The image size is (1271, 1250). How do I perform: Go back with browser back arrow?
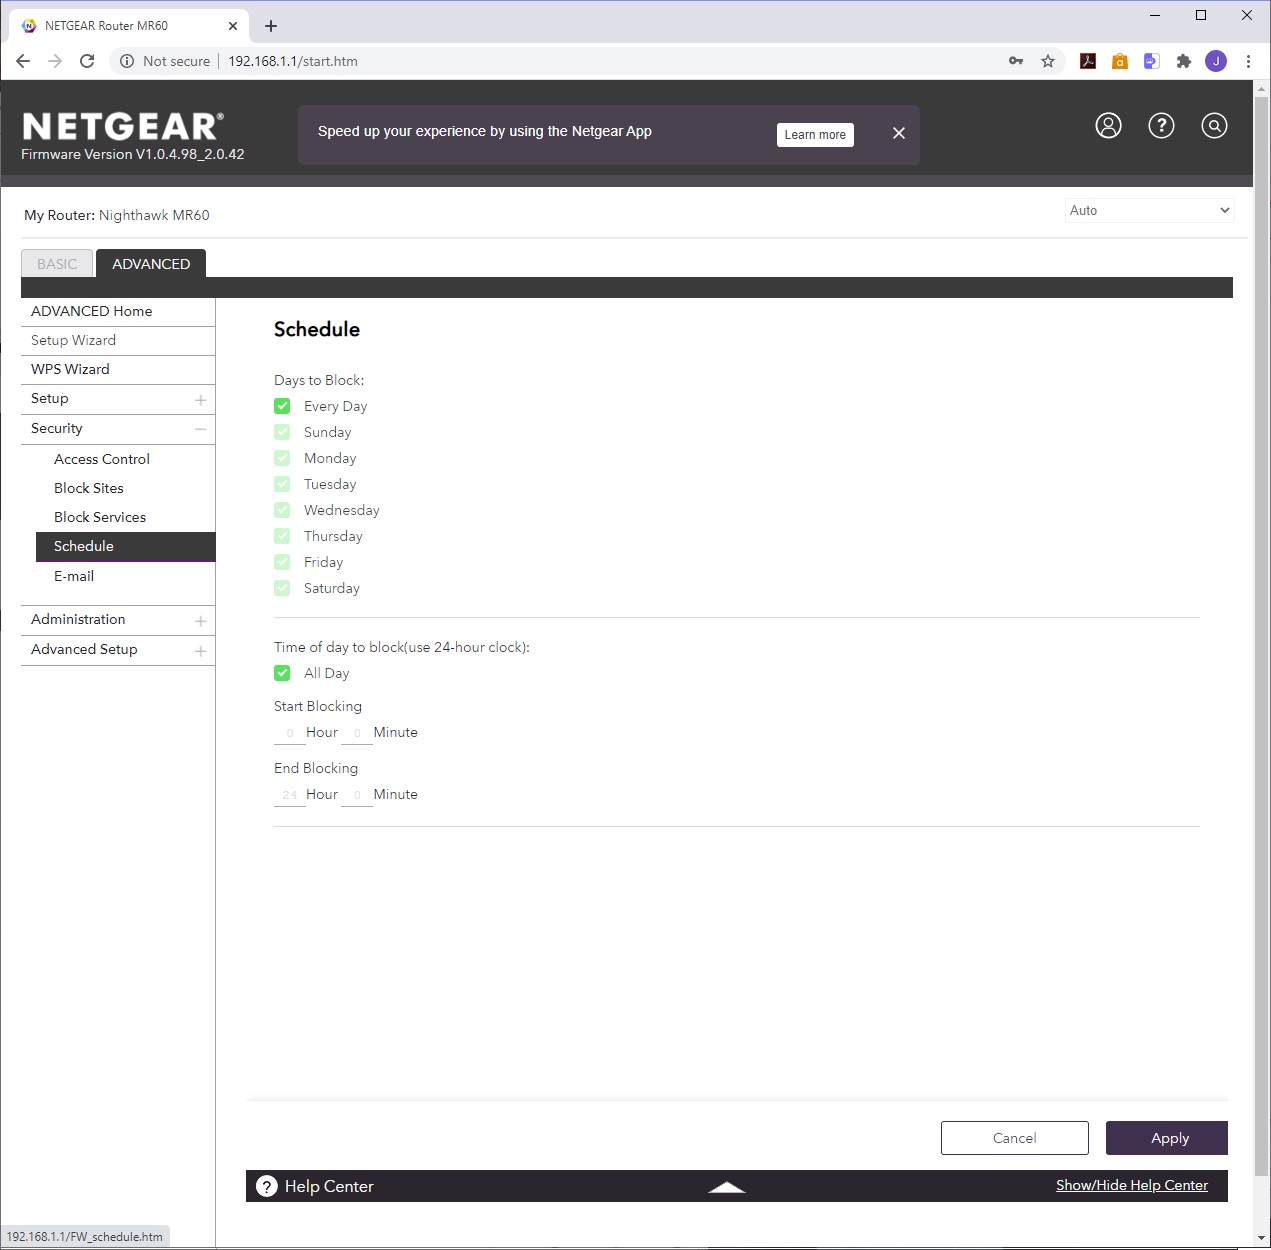23,61
